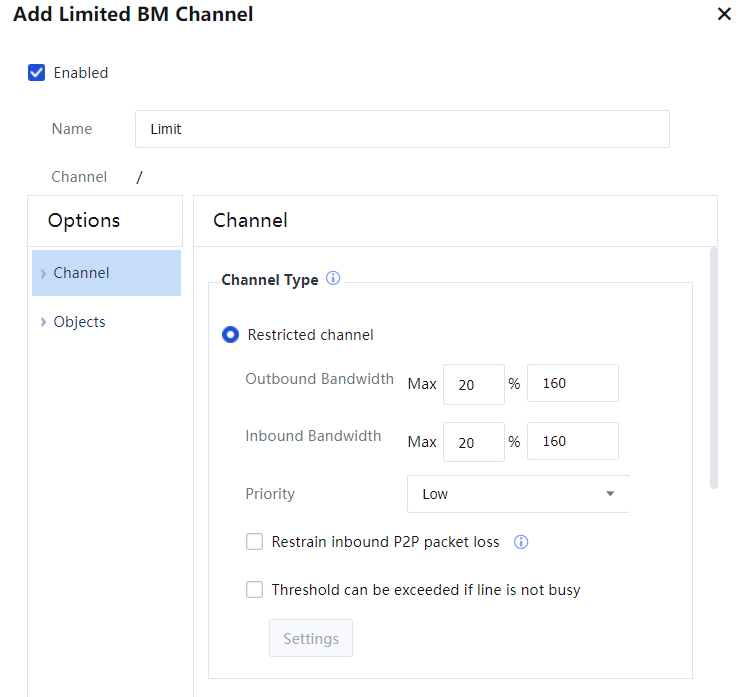This screenshot has width=741, height=697.
Task: Select the Restricted channel radio button
Action: click(x=230, y=335)
